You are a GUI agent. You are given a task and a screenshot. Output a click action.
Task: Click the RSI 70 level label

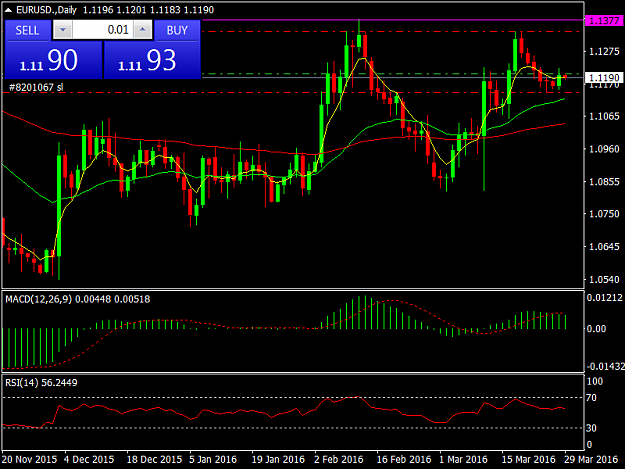click(x=592, y=398)
